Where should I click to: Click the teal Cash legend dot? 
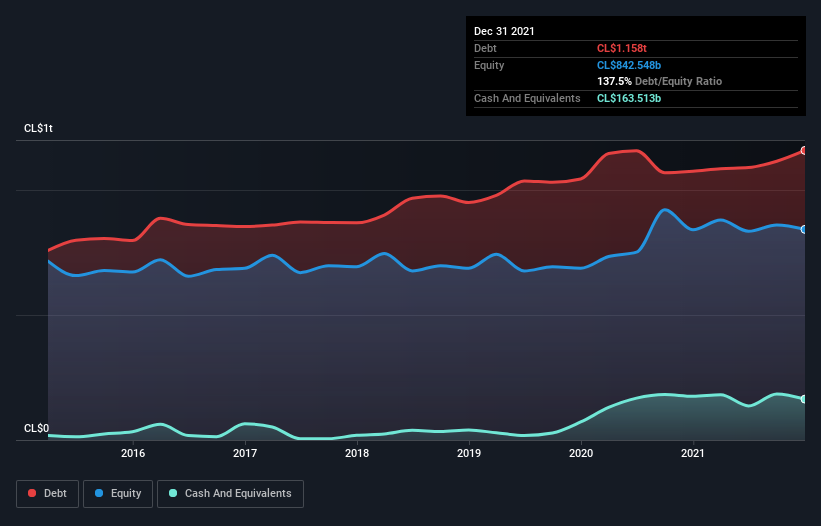(173, 493)
